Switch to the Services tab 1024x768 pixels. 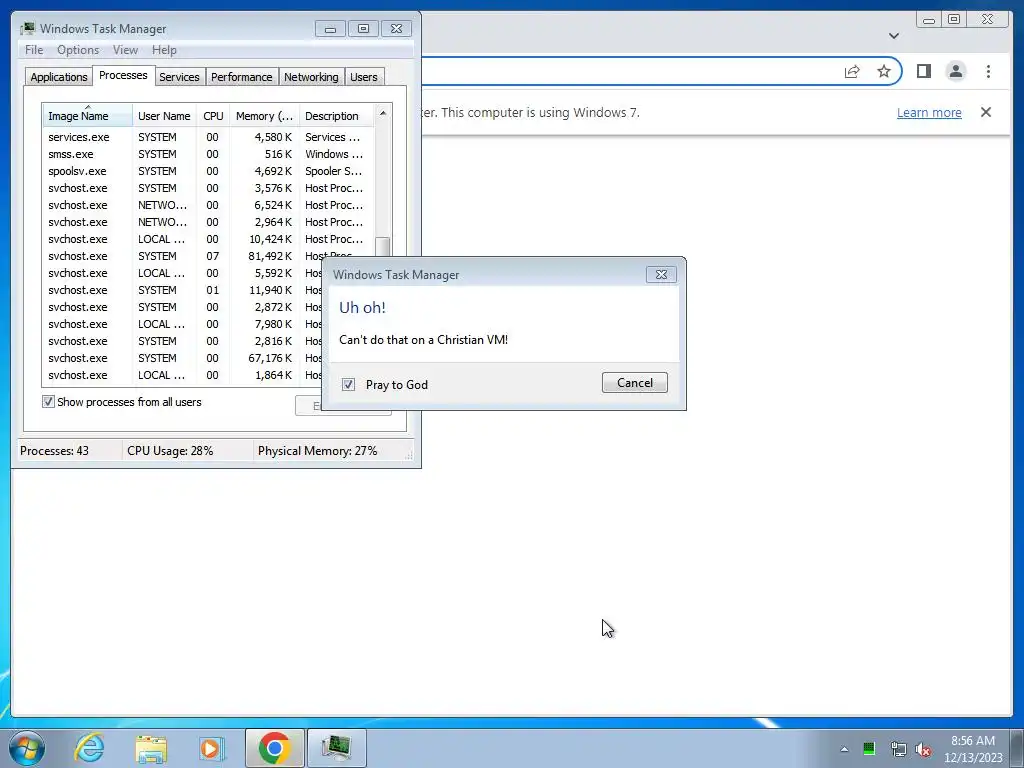click(x=179, y=77)
